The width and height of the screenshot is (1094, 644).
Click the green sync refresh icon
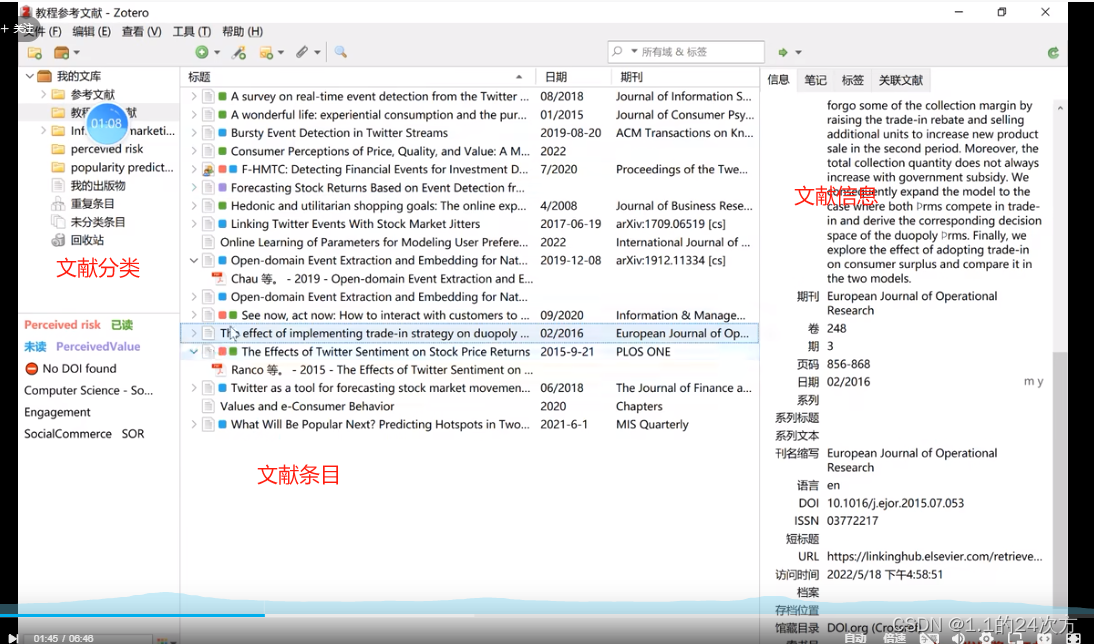click(x=1054, y=52)
